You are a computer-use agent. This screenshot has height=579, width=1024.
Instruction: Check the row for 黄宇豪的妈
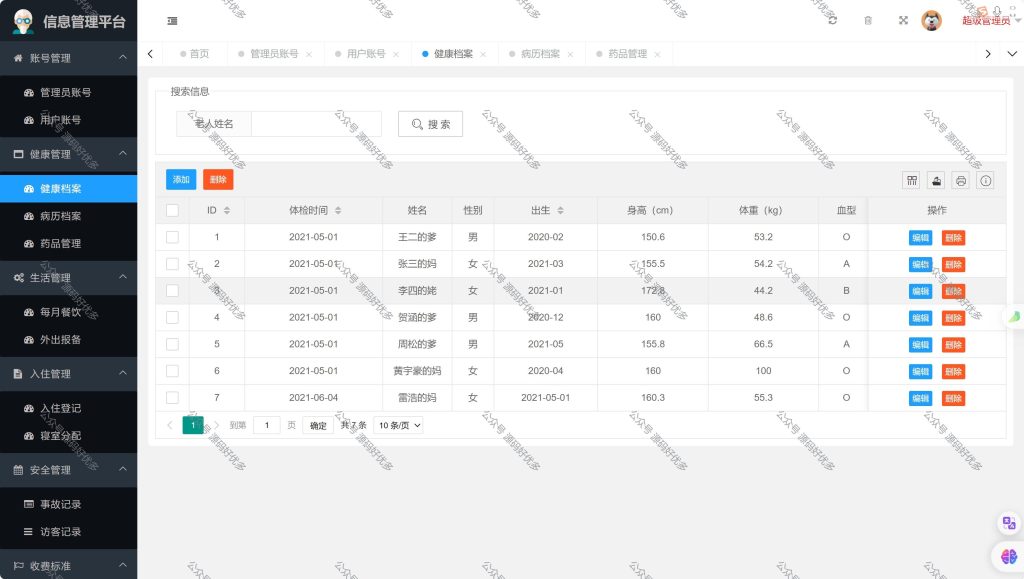[x=172, y=371]
